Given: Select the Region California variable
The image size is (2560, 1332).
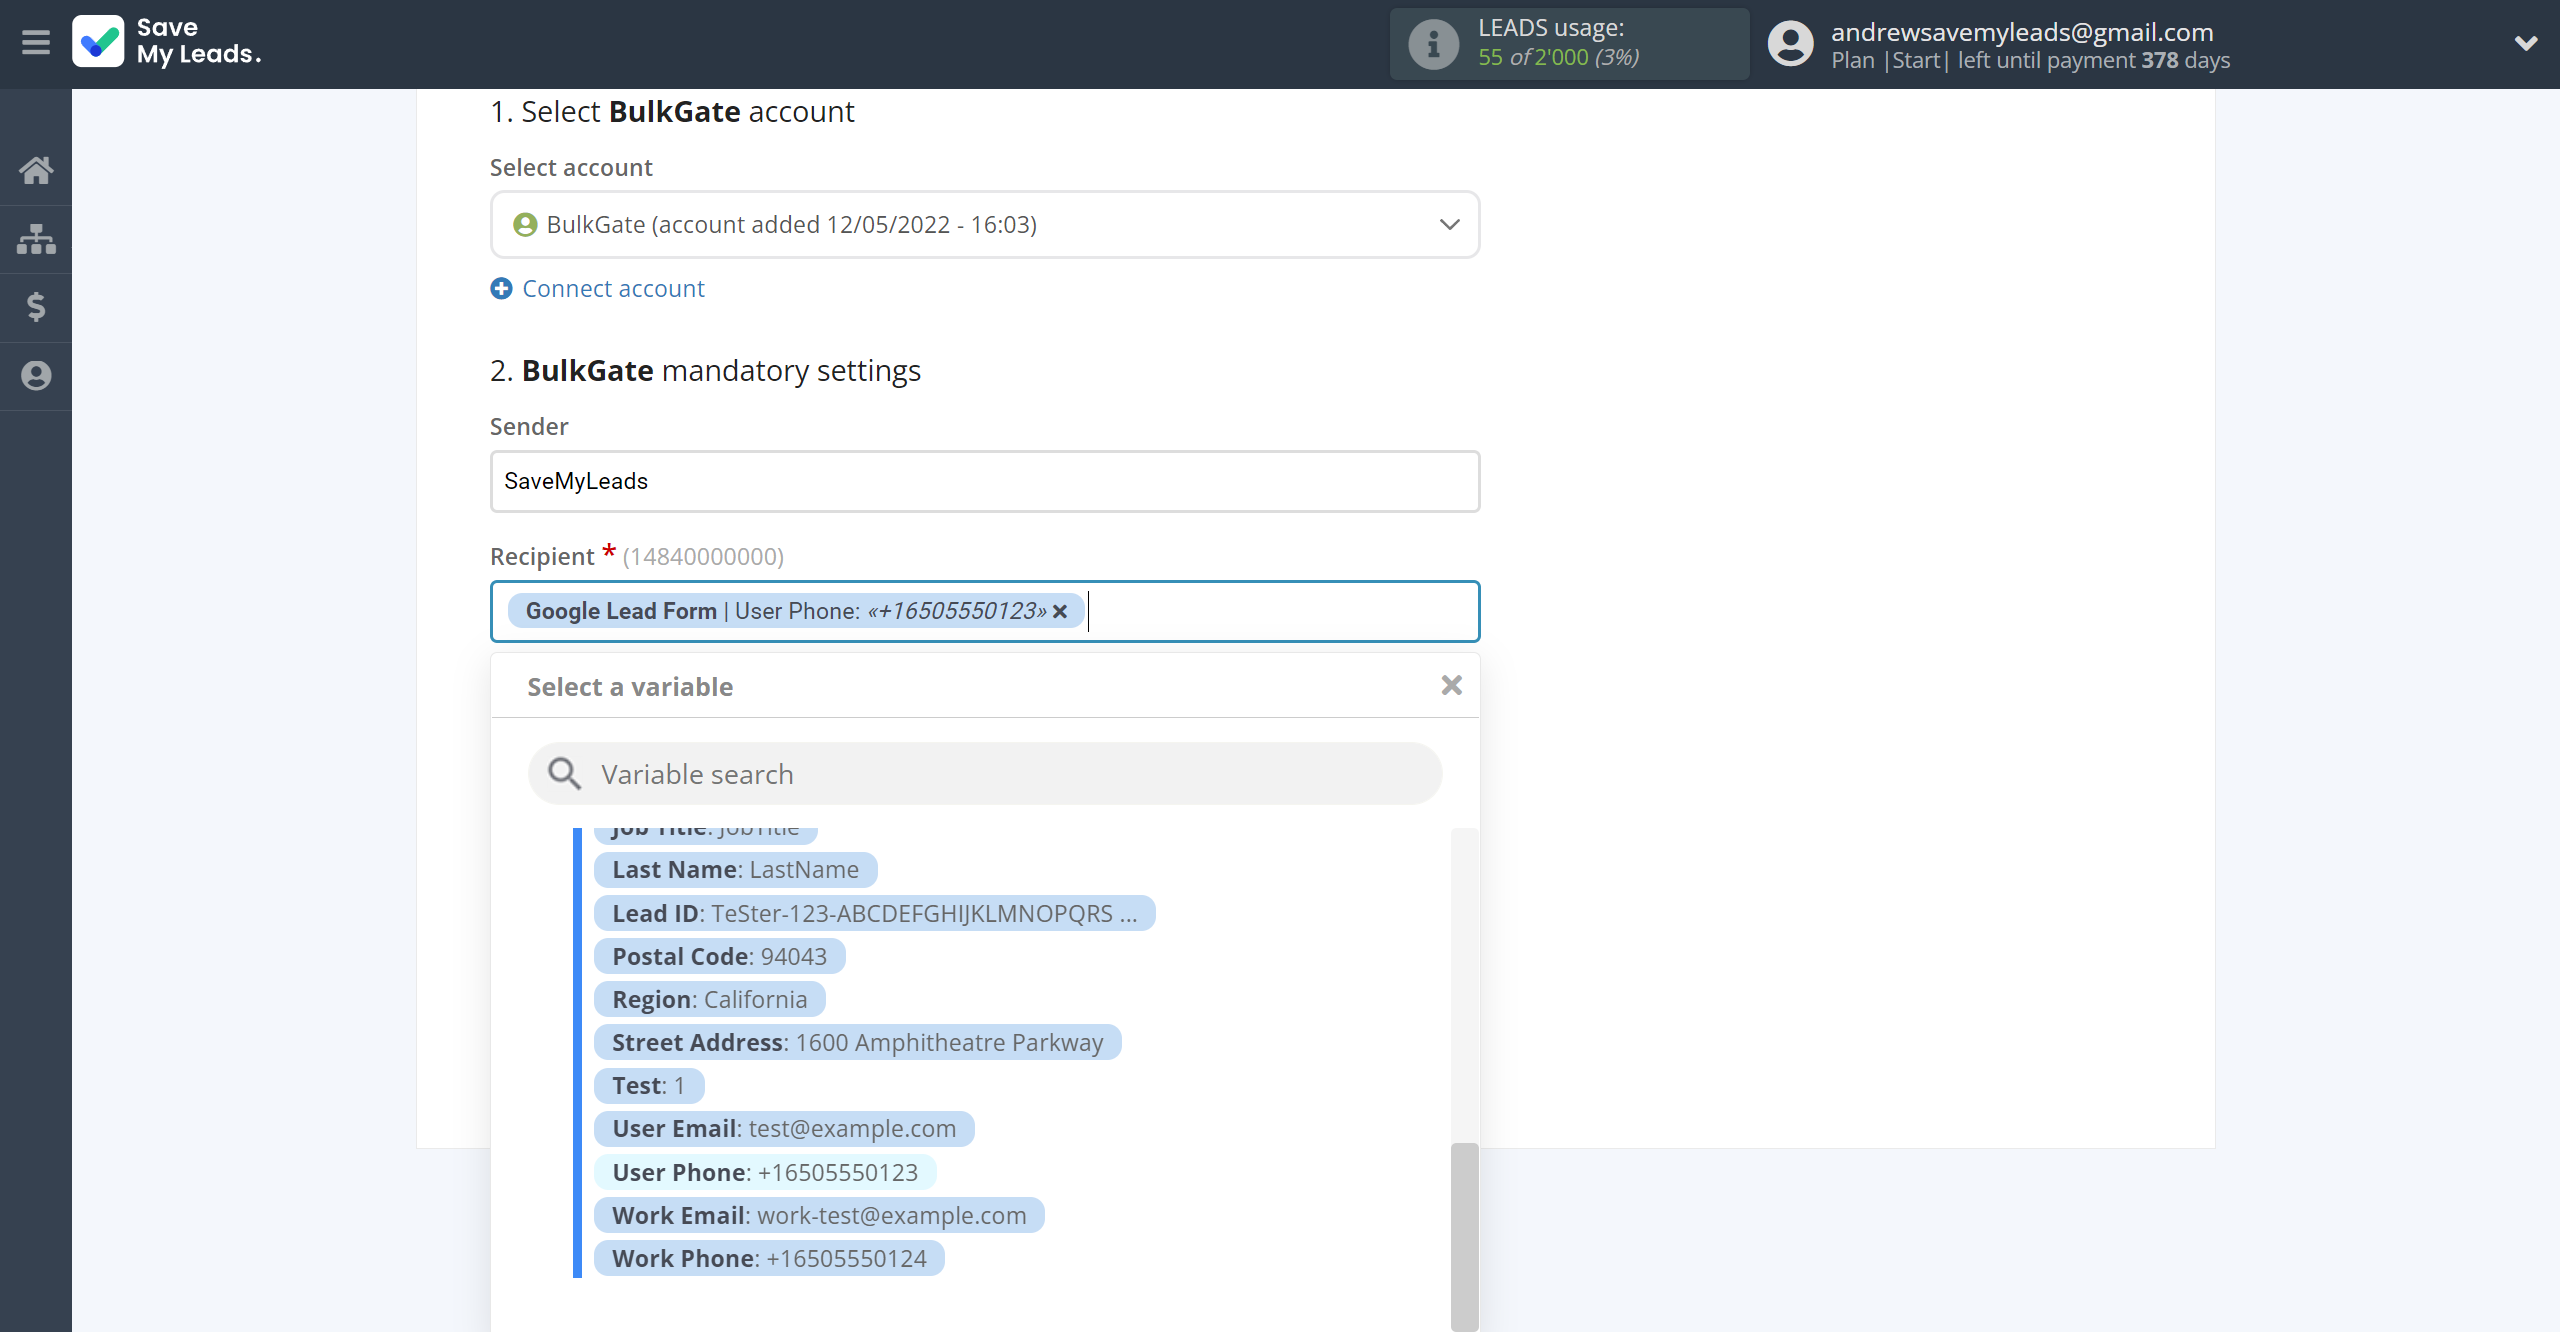Looking at the screenshot, I should 710,1000.
